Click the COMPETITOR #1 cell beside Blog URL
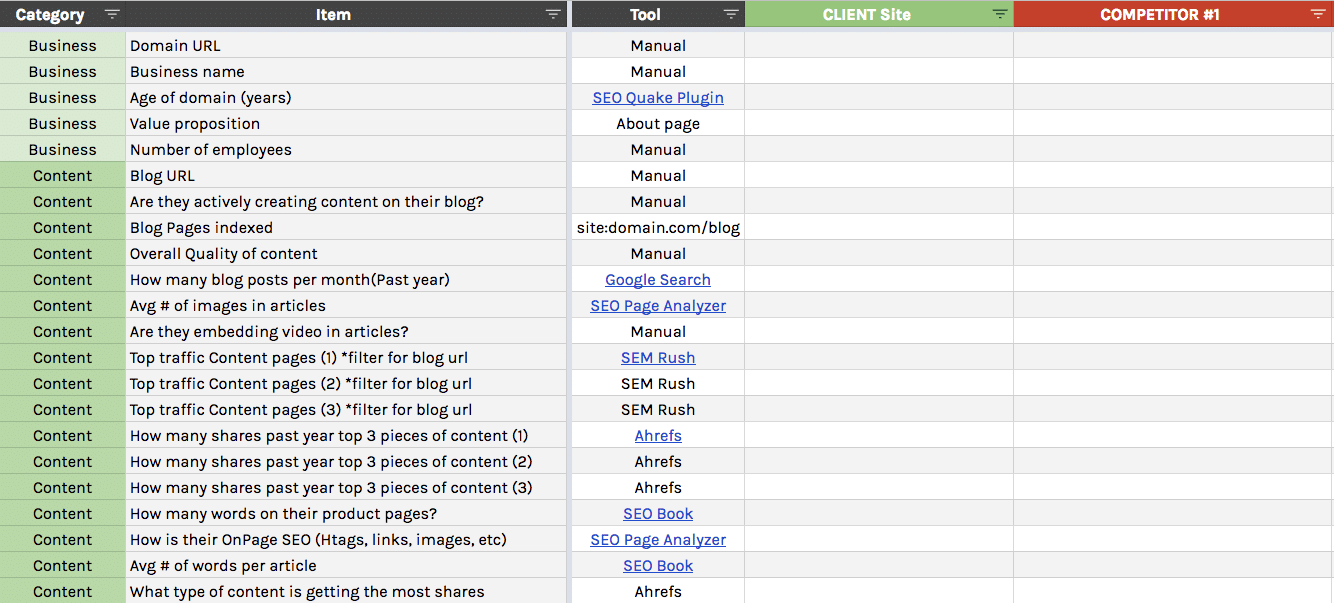Screen dimensions: 1334x603 point(1172,175)
